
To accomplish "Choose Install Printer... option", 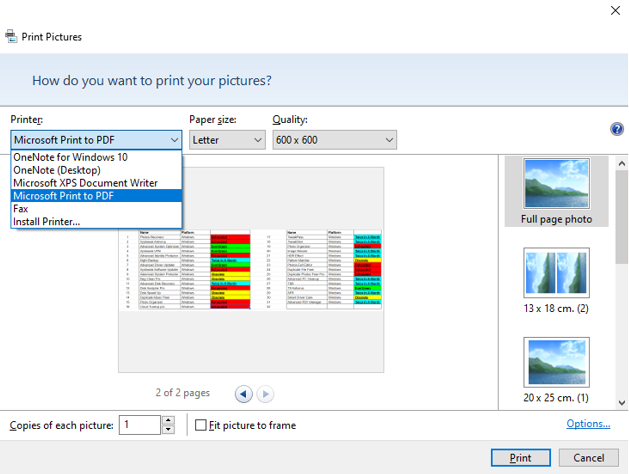I will (x=96, y=221).
